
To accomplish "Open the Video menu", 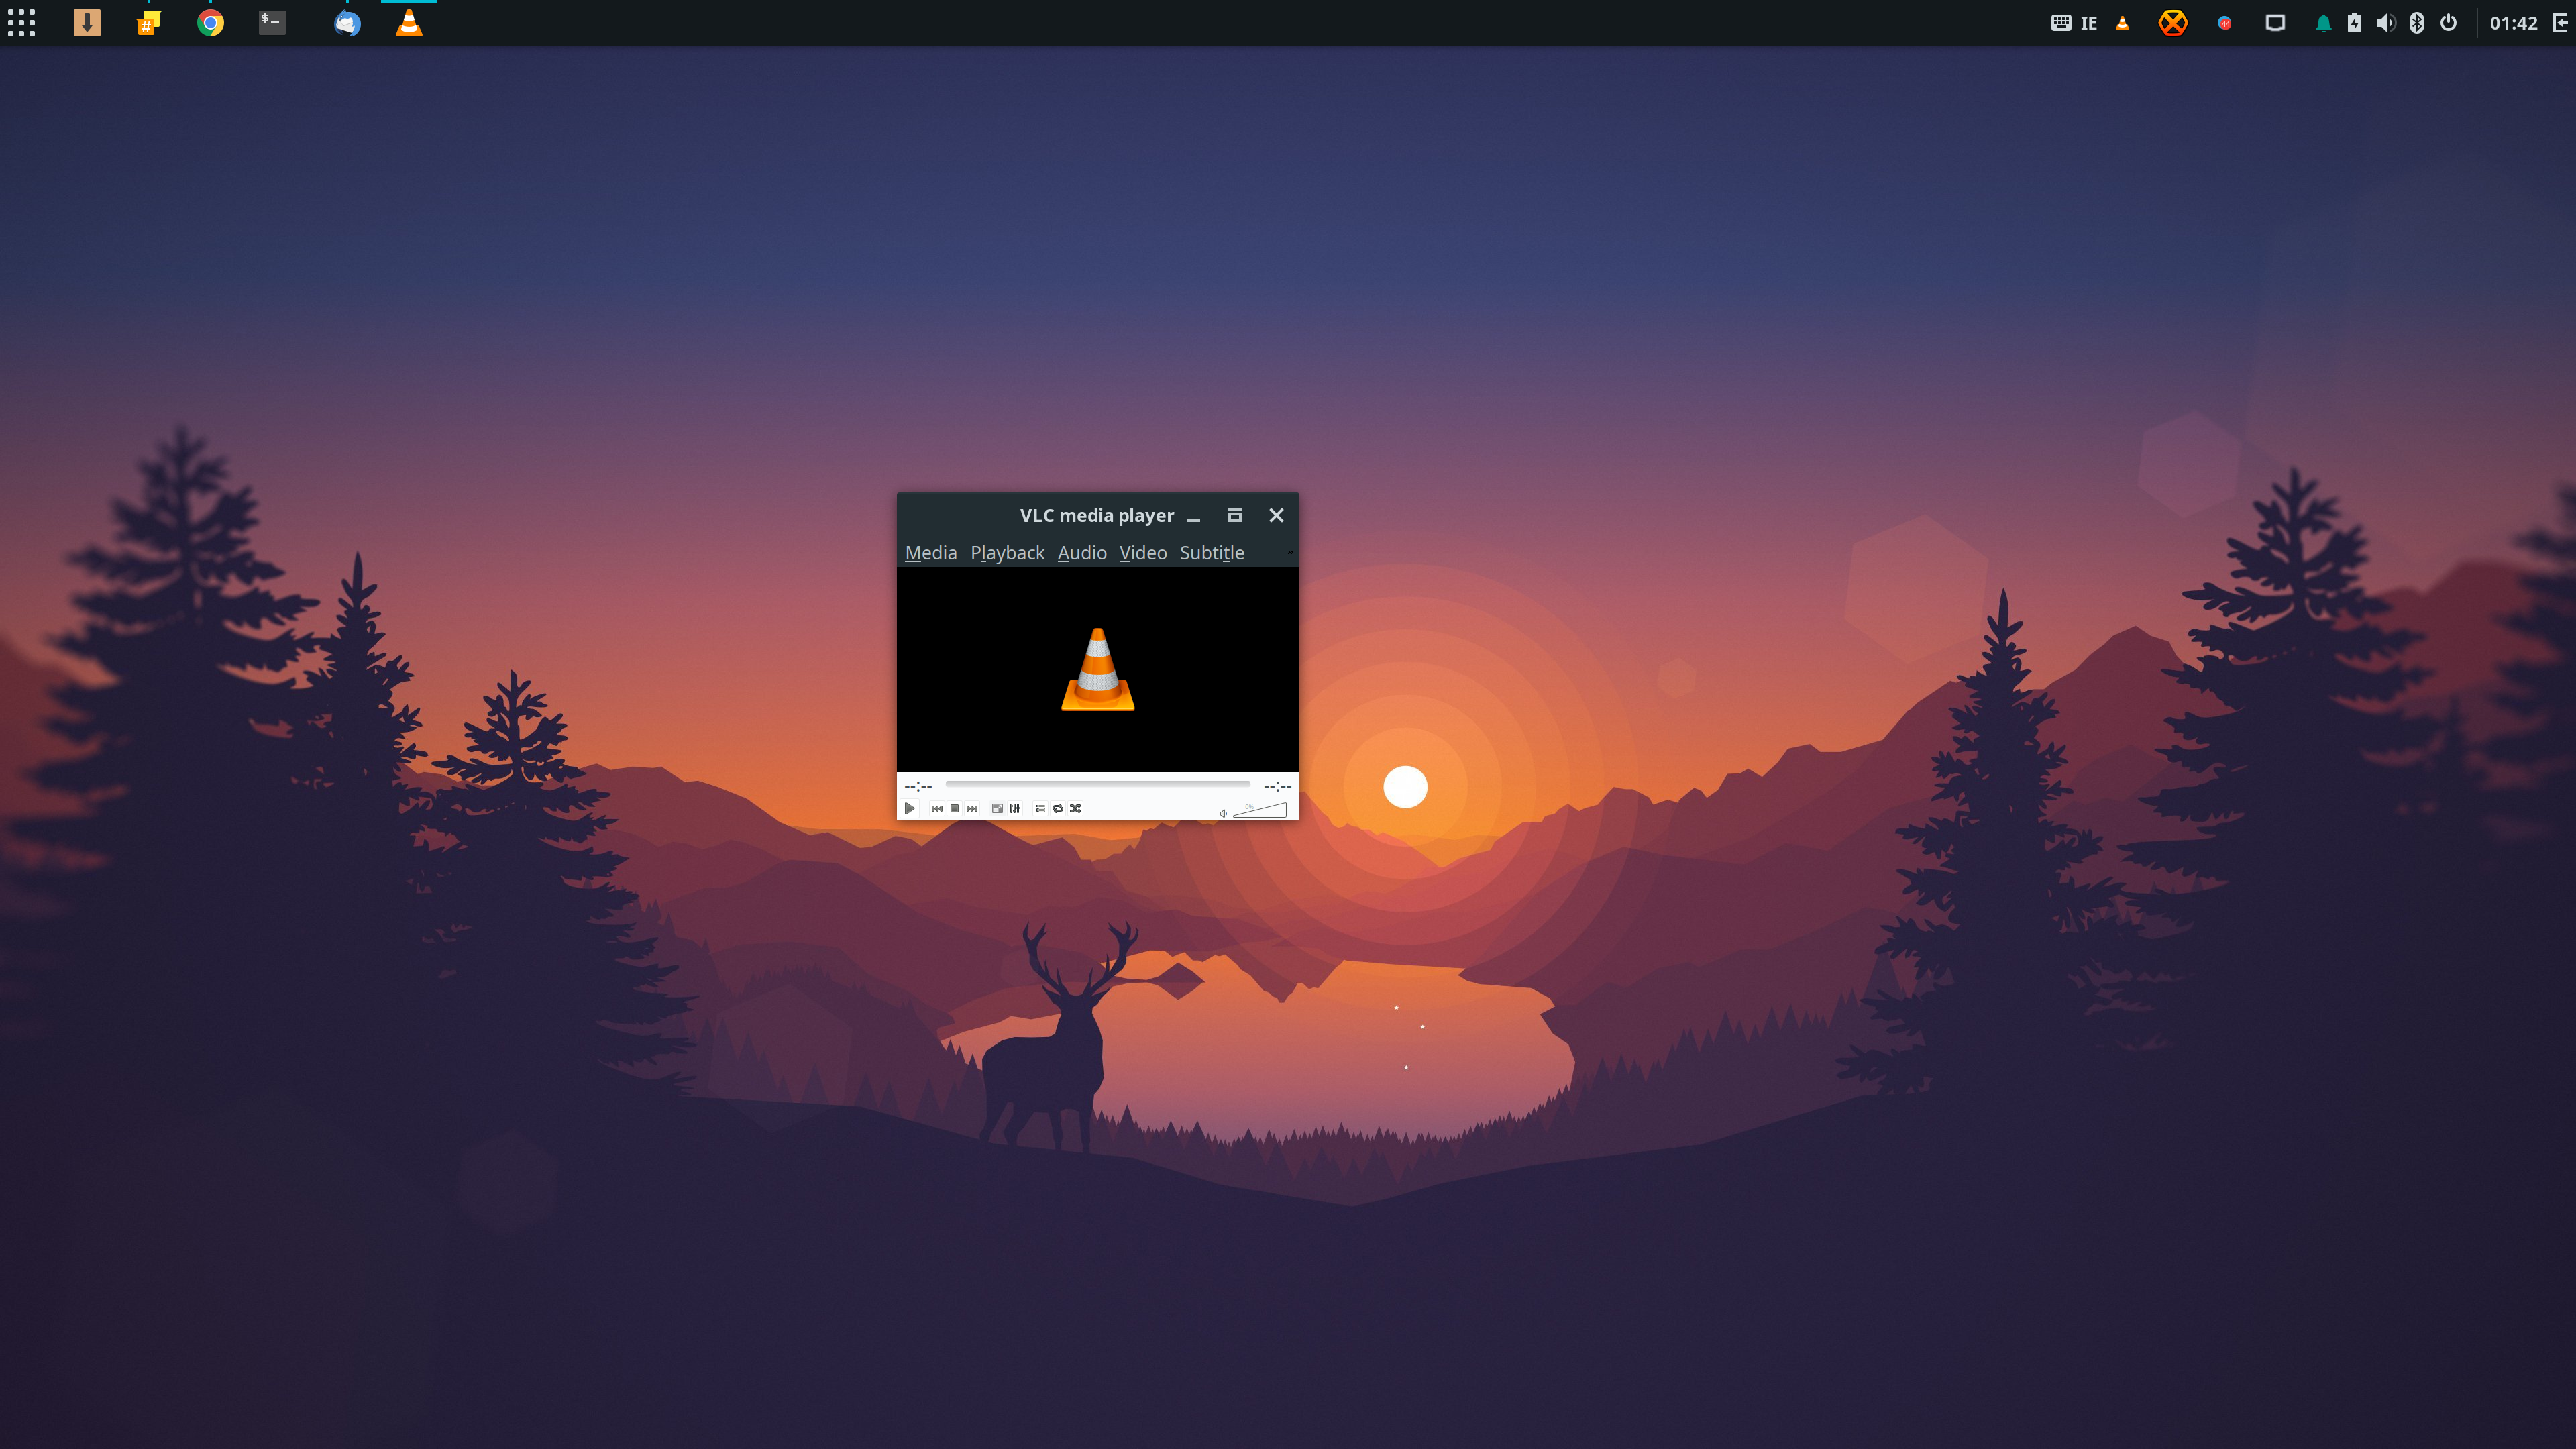I will [x=1143, y=553].
